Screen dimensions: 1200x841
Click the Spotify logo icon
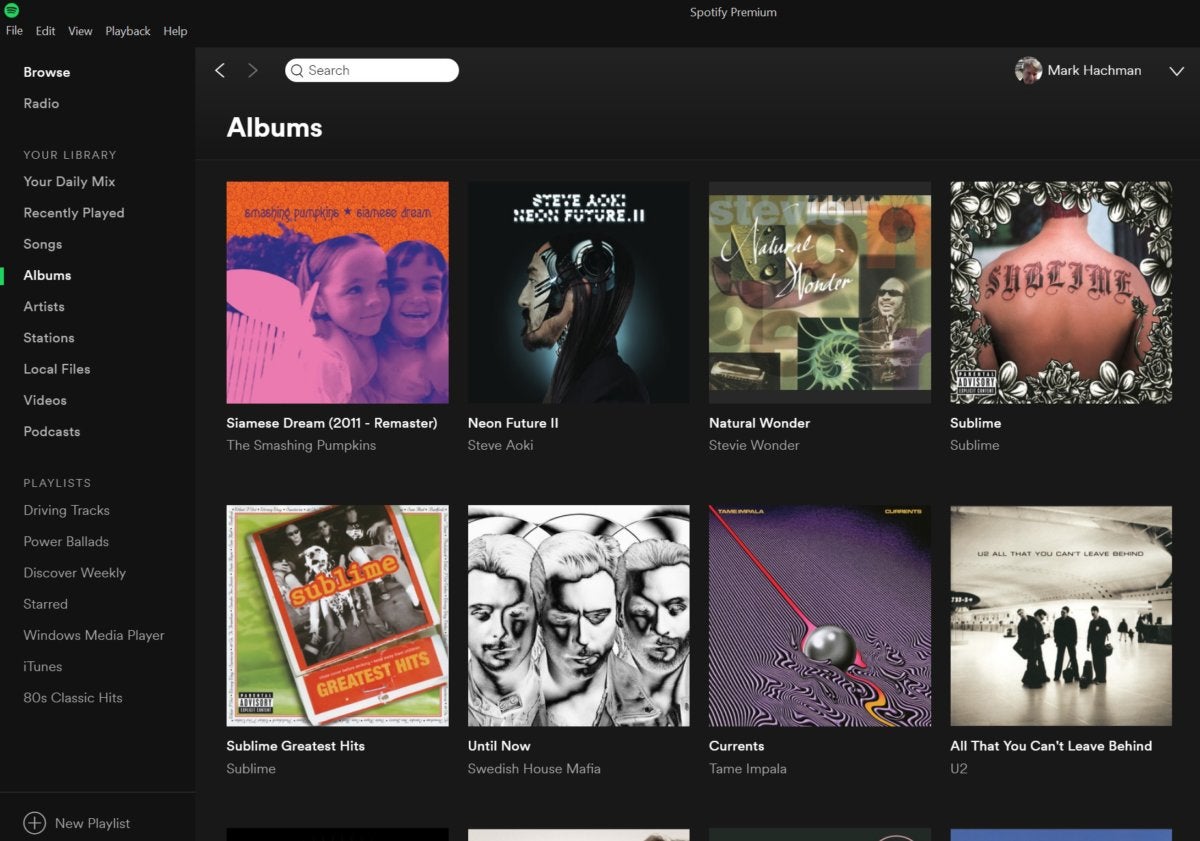(12, 11)
